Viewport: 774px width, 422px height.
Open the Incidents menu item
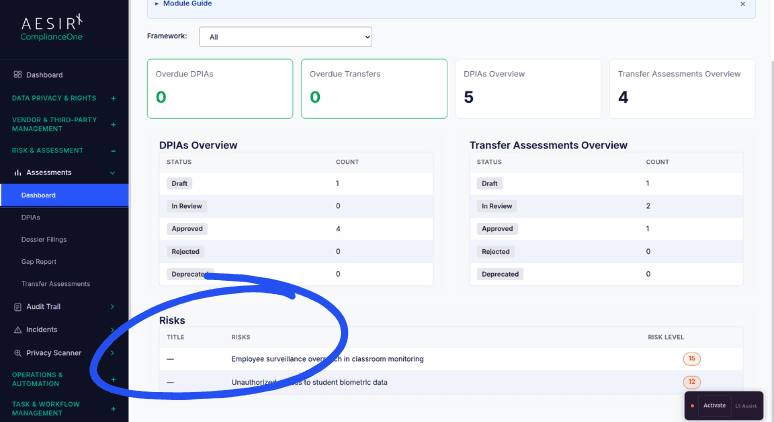point(41,330)
